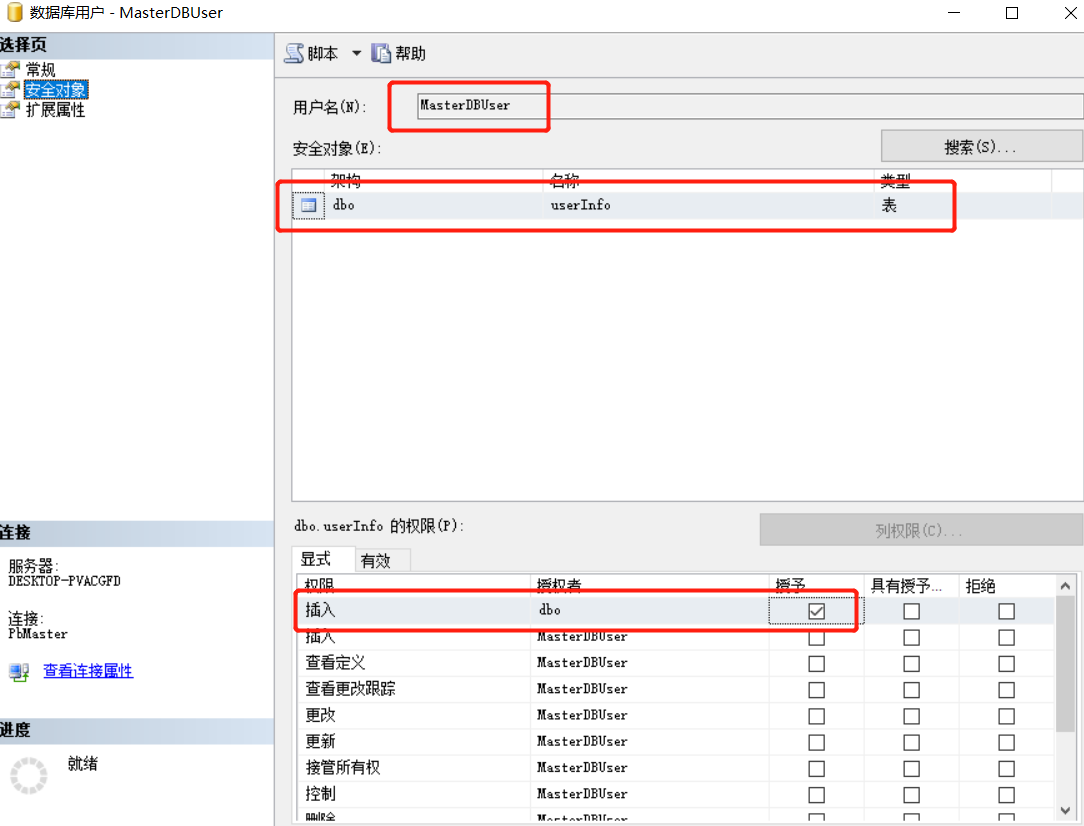Screen dimensions: 1084x826
Task: Click the 帮助 toolbar icon
Action: [x=383, y=53]
